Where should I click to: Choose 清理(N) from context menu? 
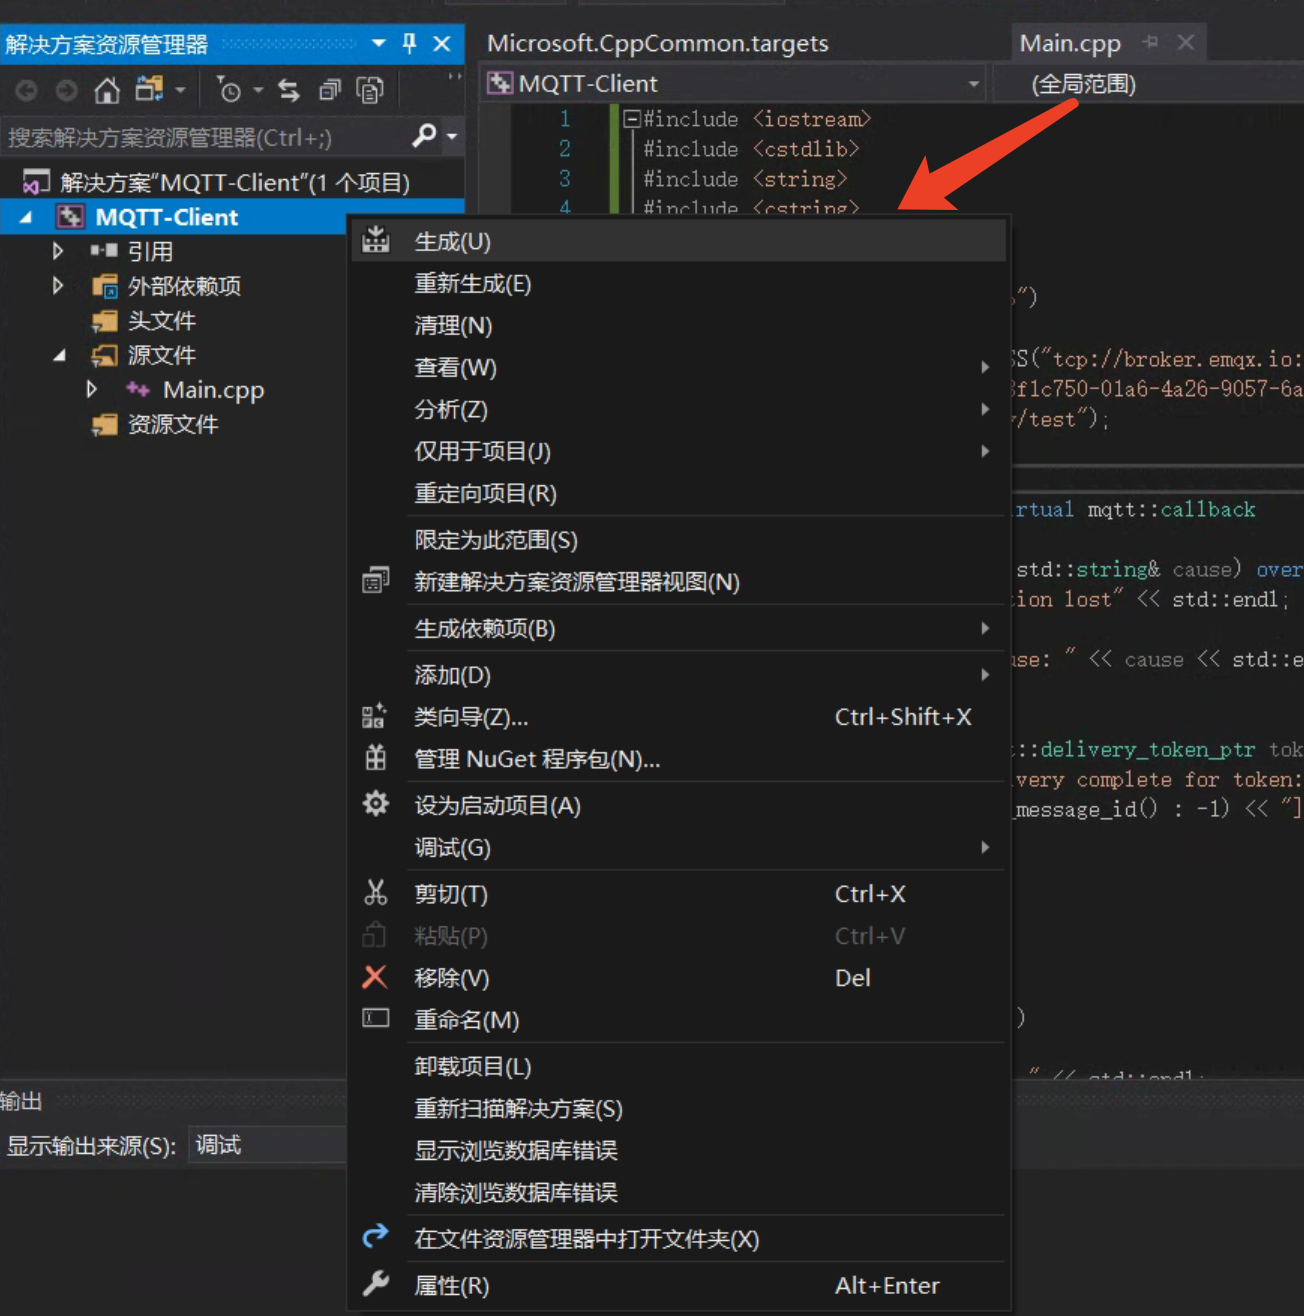pos(678,326)
